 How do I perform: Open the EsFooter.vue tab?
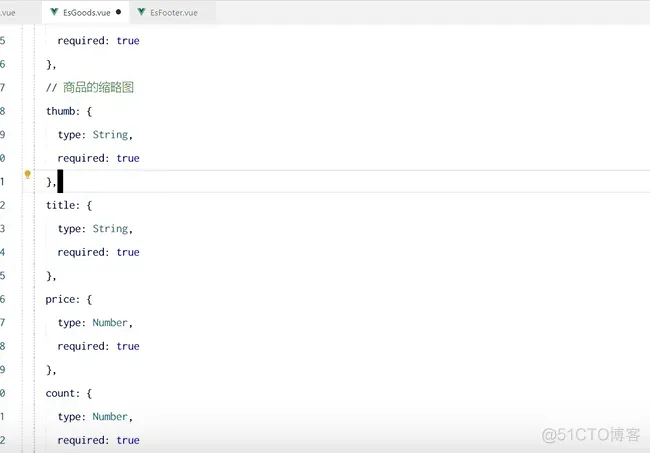coord(173,12)
